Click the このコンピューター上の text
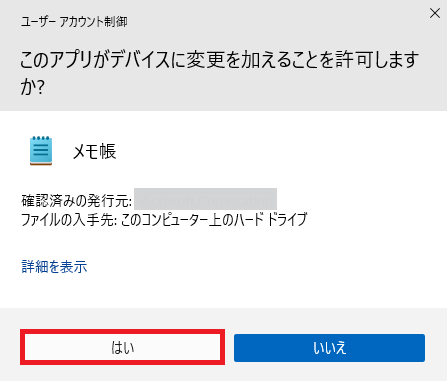 click(x=174, y=220)
